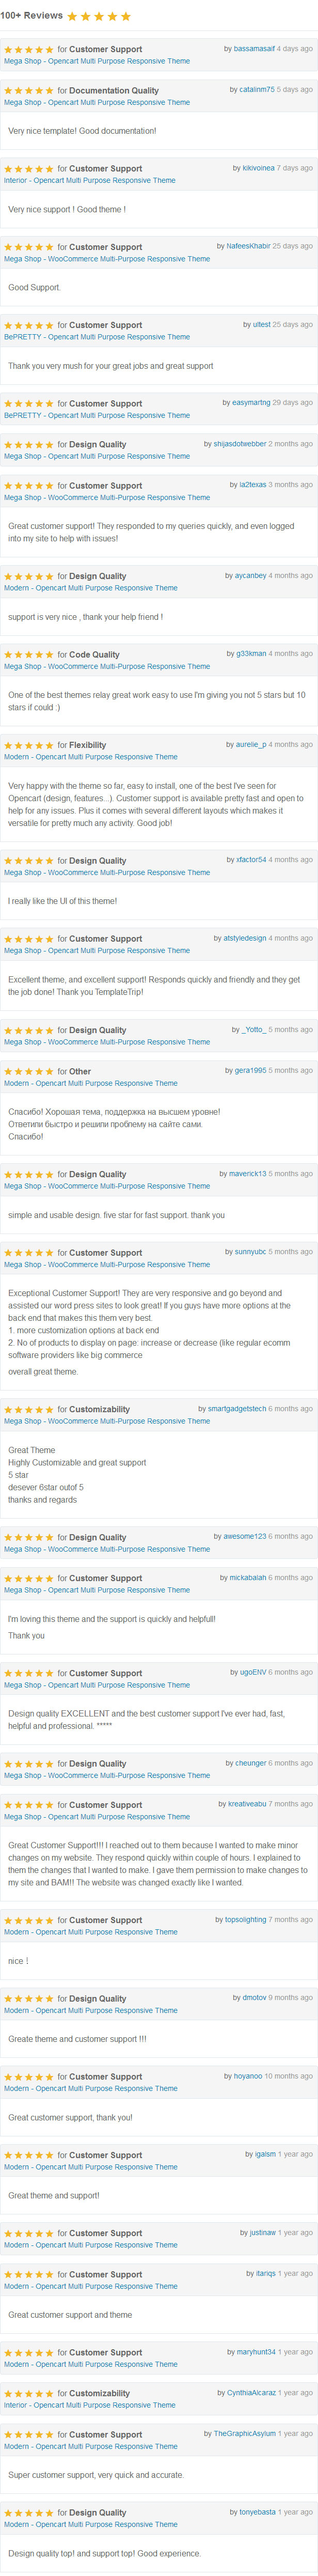318x2576 pixels.
Task: Open Mega Shop WooCommerce link under la2texas review
Action: tap(107, 497)
